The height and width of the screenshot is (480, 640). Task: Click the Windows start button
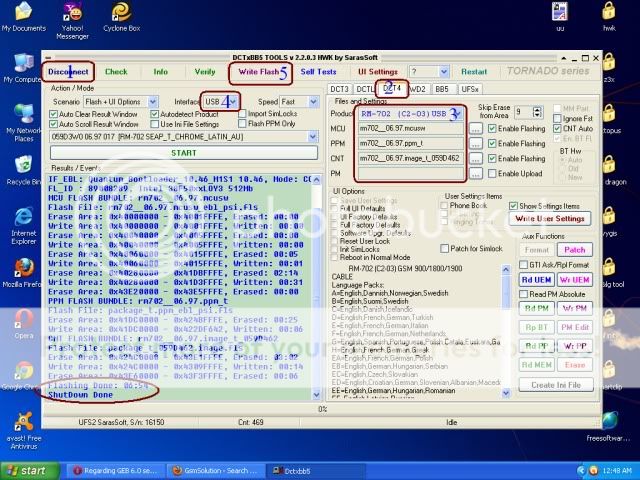29,471
